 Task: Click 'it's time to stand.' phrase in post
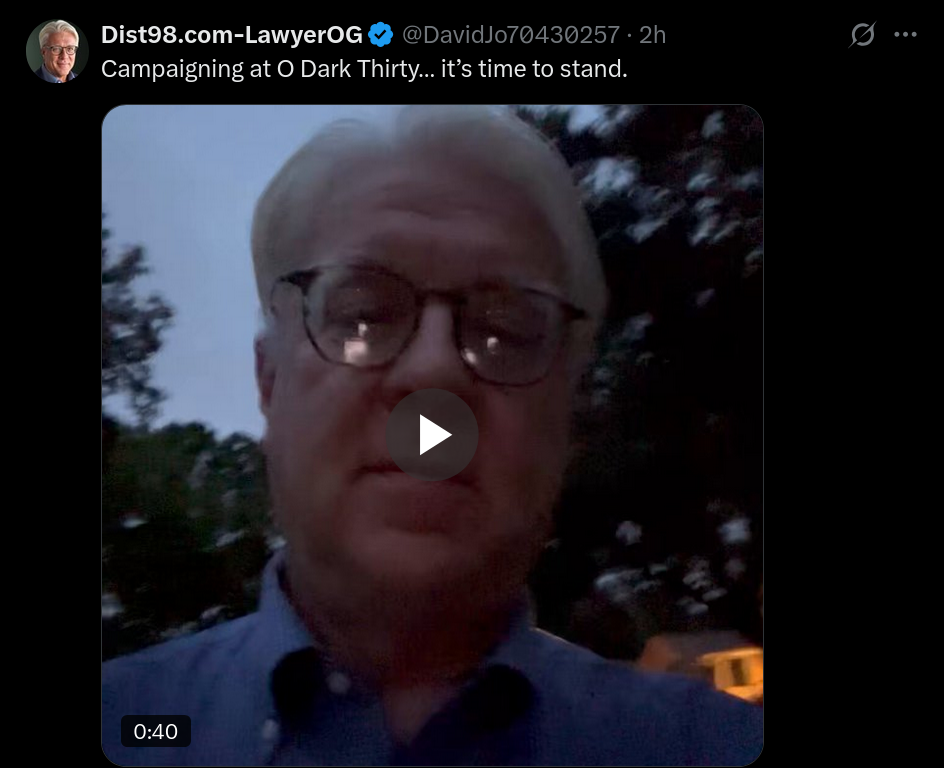tap(534, 69)
